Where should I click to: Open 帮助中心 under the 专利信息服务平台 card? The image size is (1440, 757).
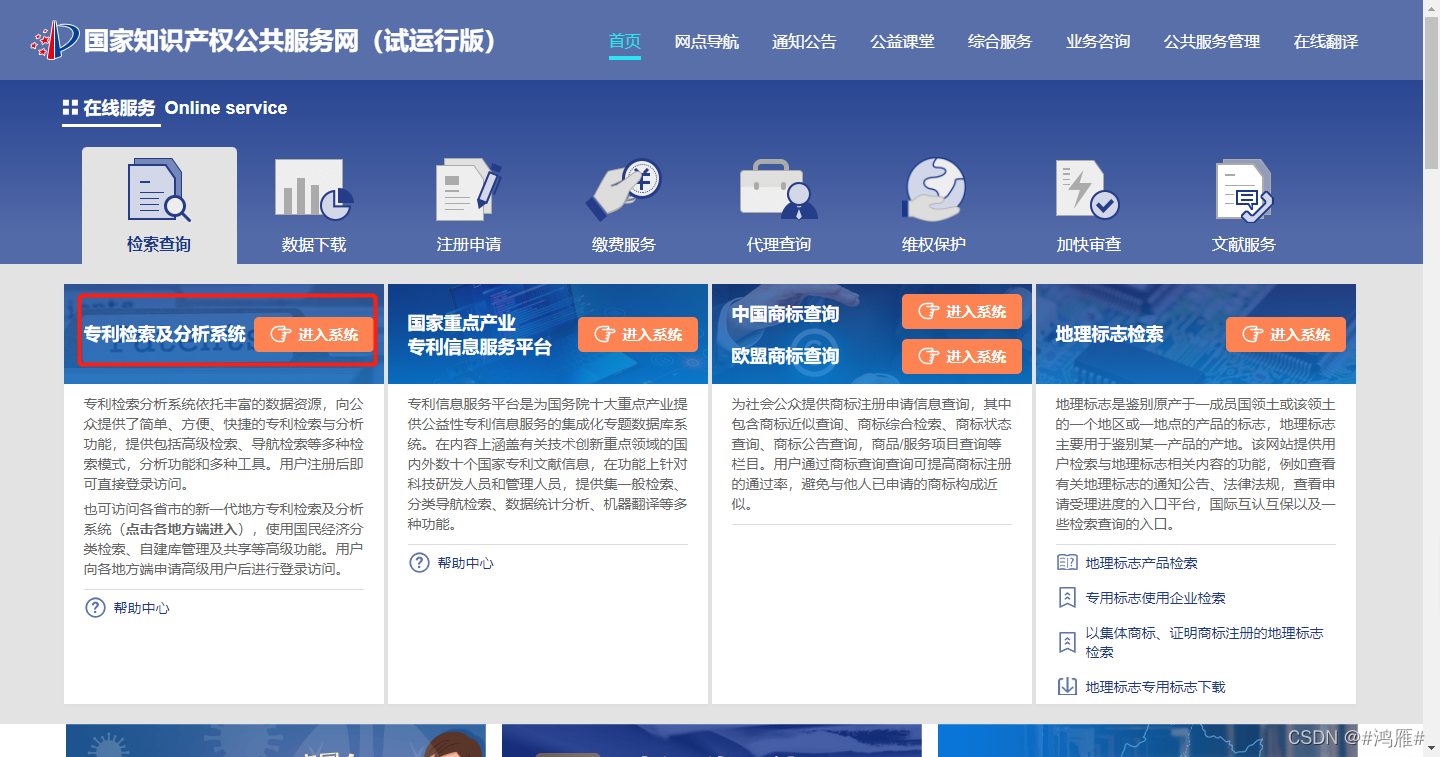[x=465, y=563]
